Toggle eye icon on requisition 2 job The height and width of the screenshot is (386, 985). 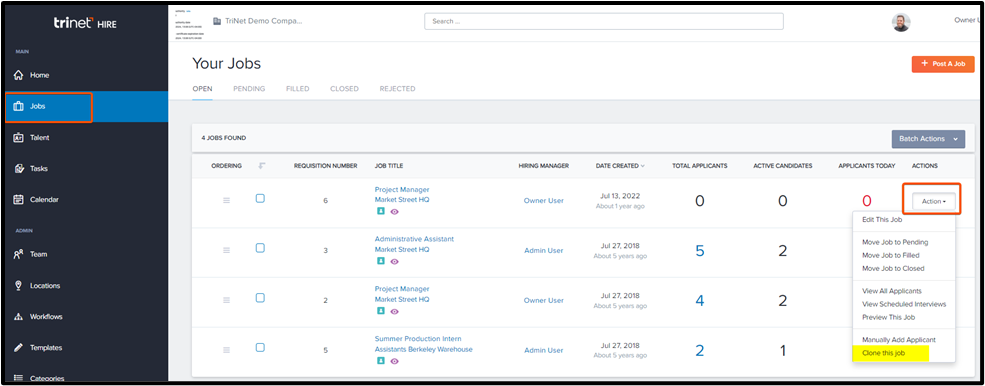click(x=395, y=311)
